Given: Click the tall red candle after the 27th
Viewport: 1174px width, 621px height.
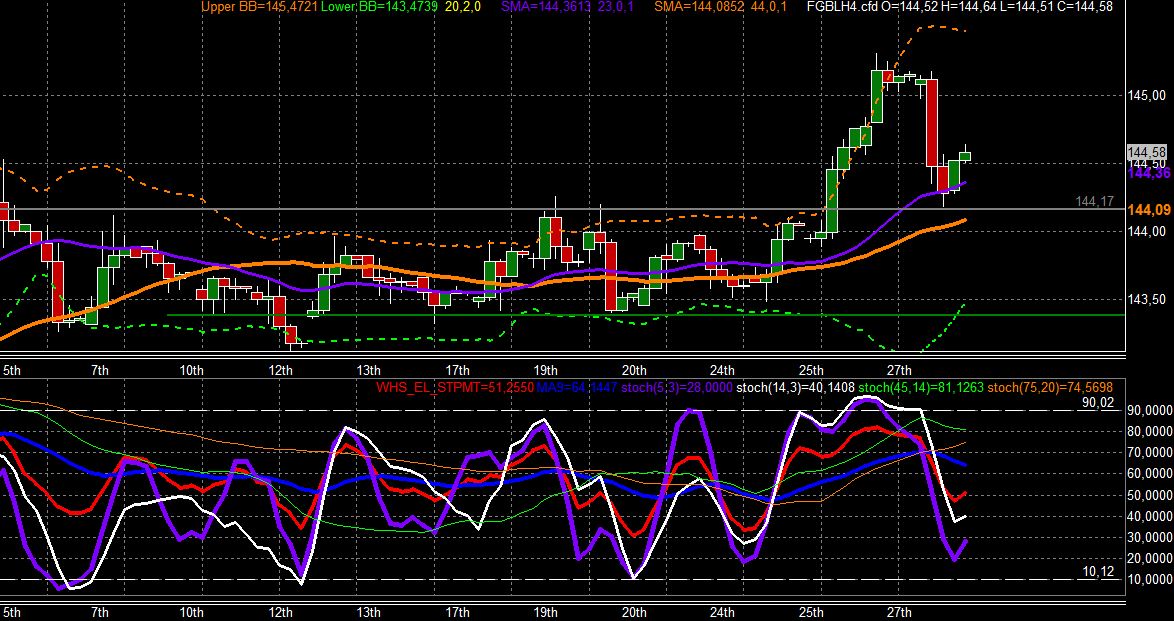Looking at the screenshot, I should click(932, 124).
